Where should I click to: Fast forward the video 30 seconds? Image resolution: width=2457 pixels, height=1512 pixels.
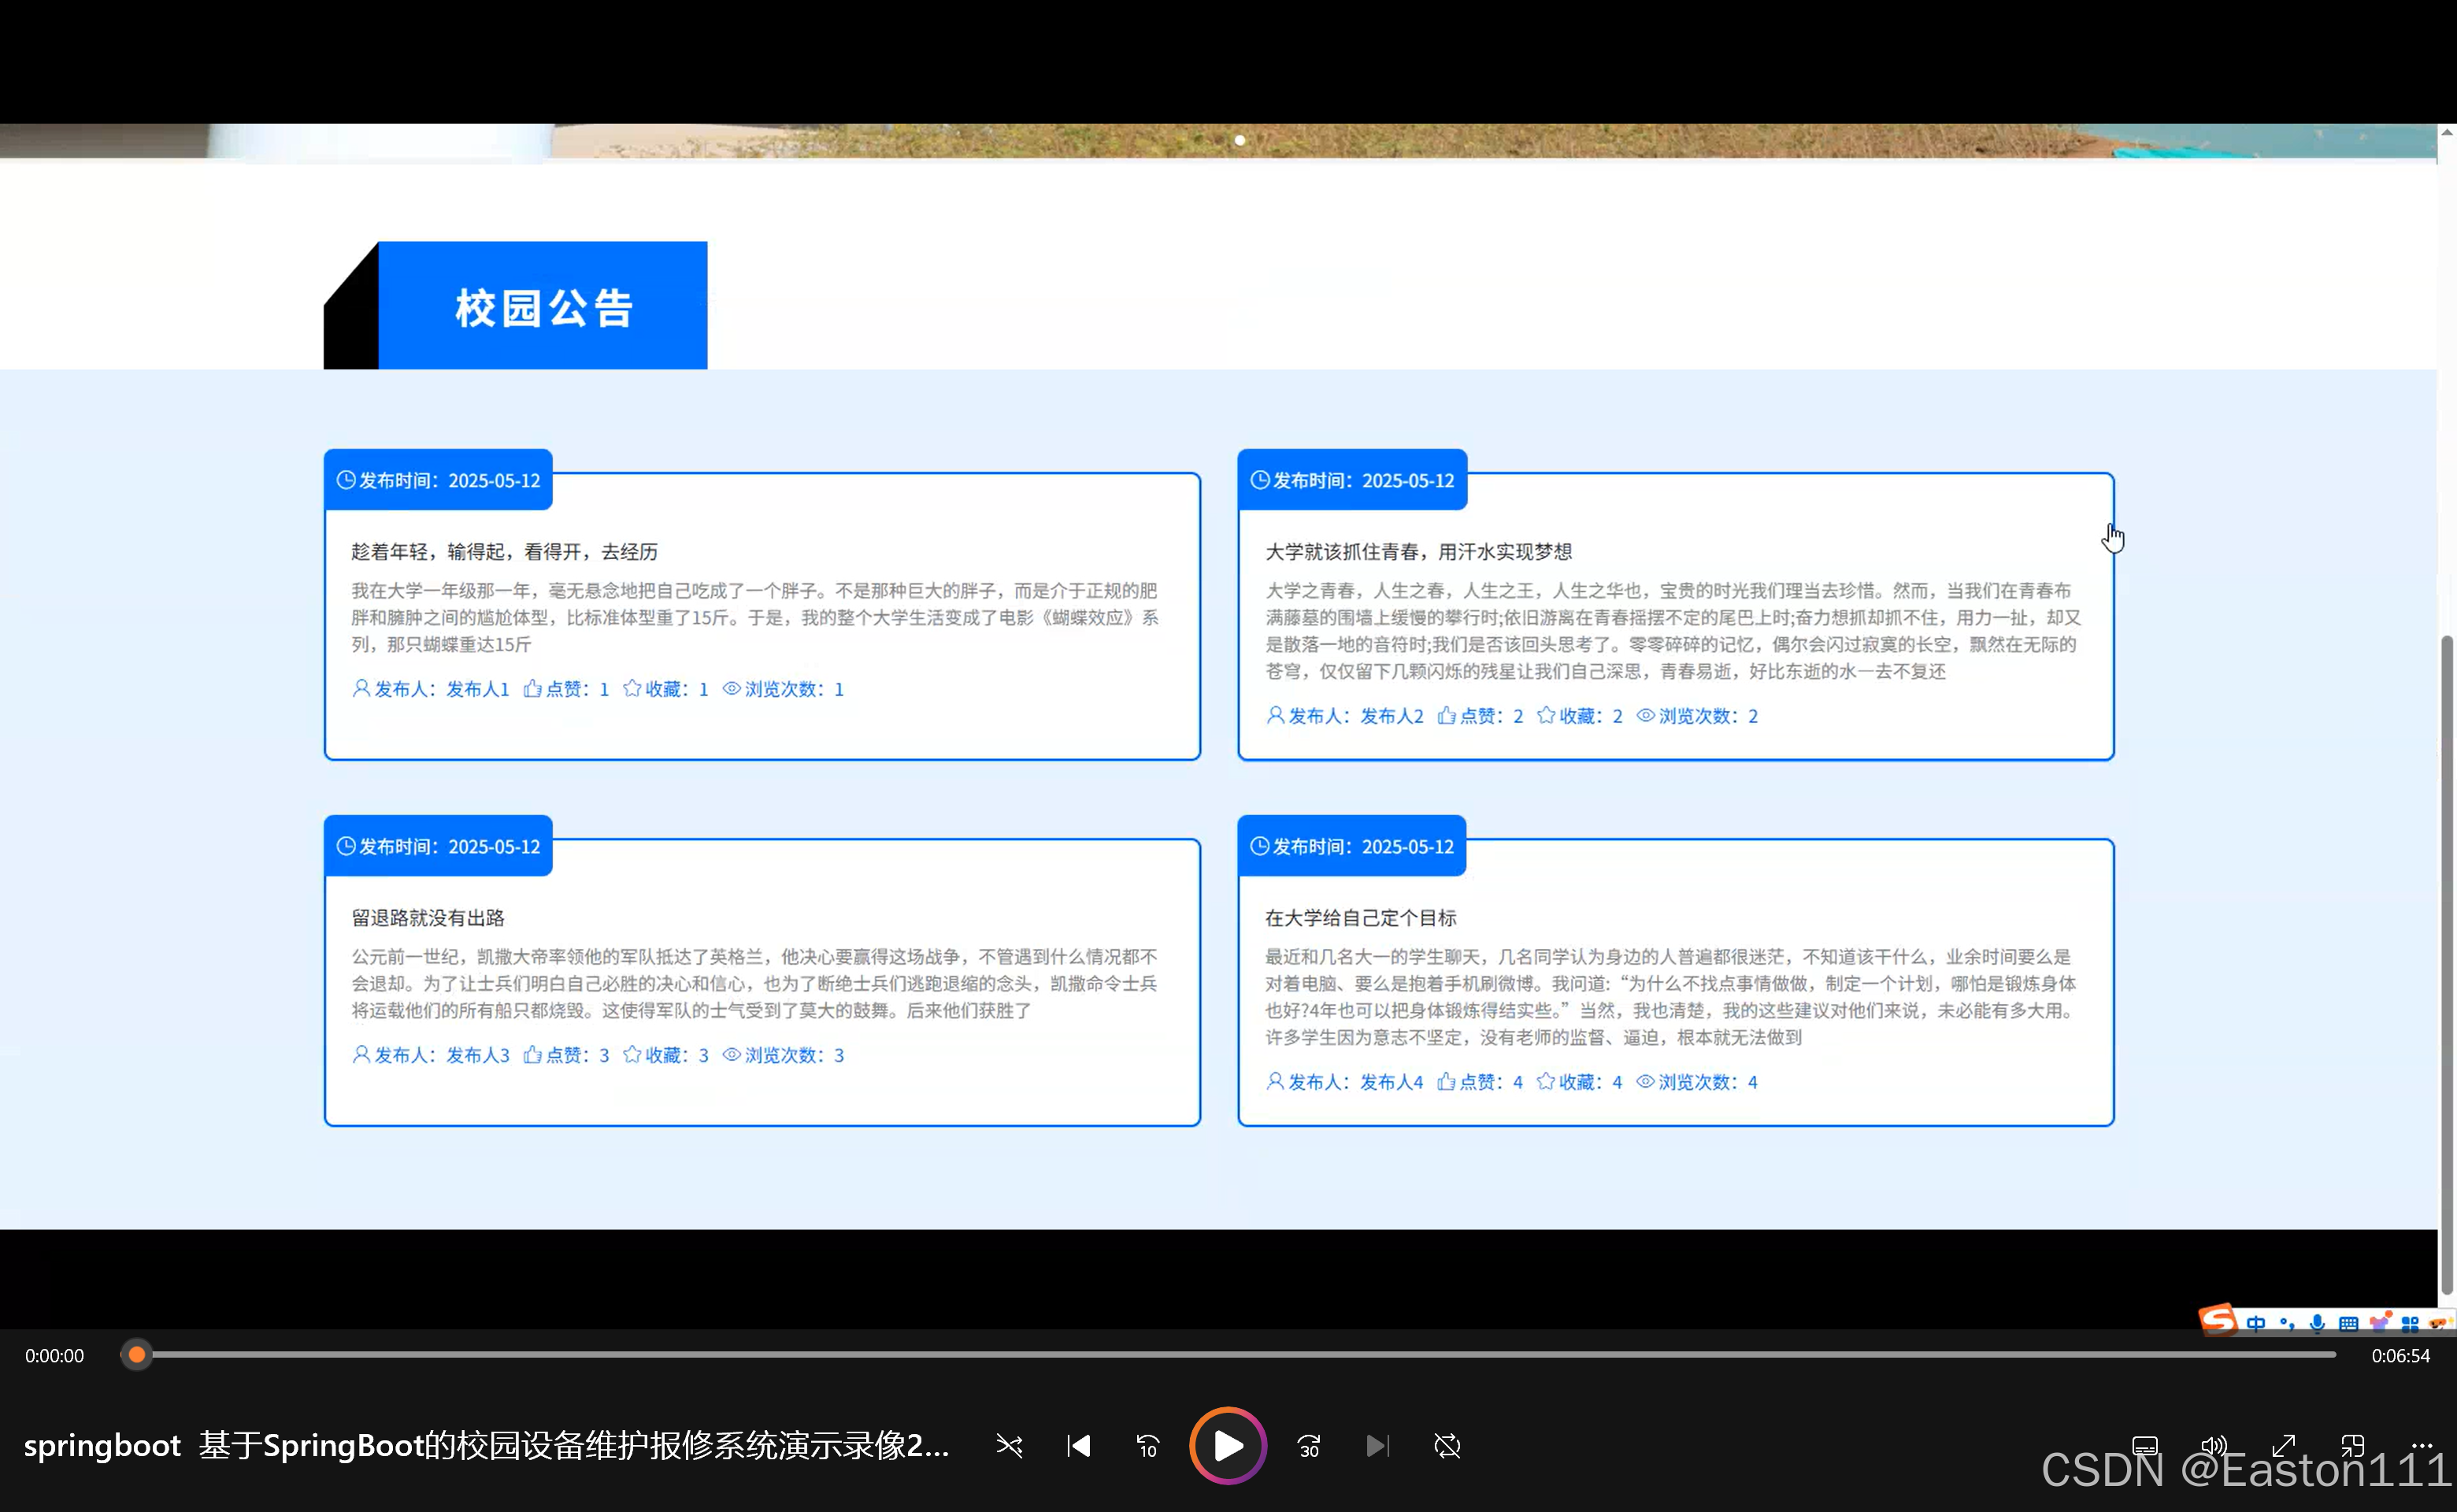[1308, 1446]
